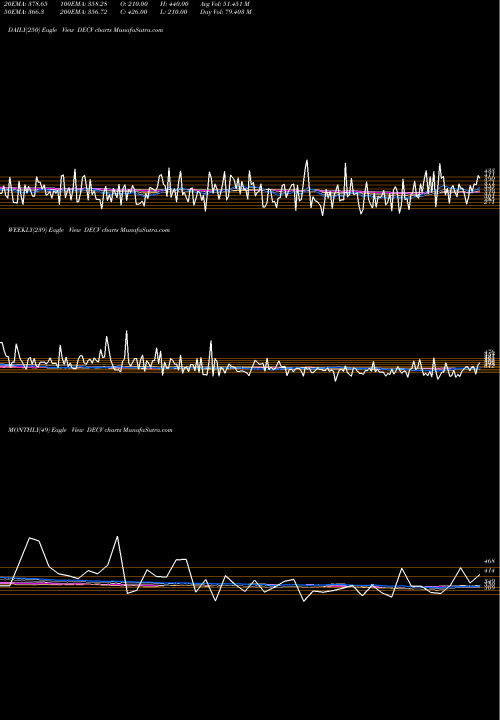Click the DAILY Eagle View chart title
The width and height of the screenshot is (500, 720).
[x=85, y=30]
